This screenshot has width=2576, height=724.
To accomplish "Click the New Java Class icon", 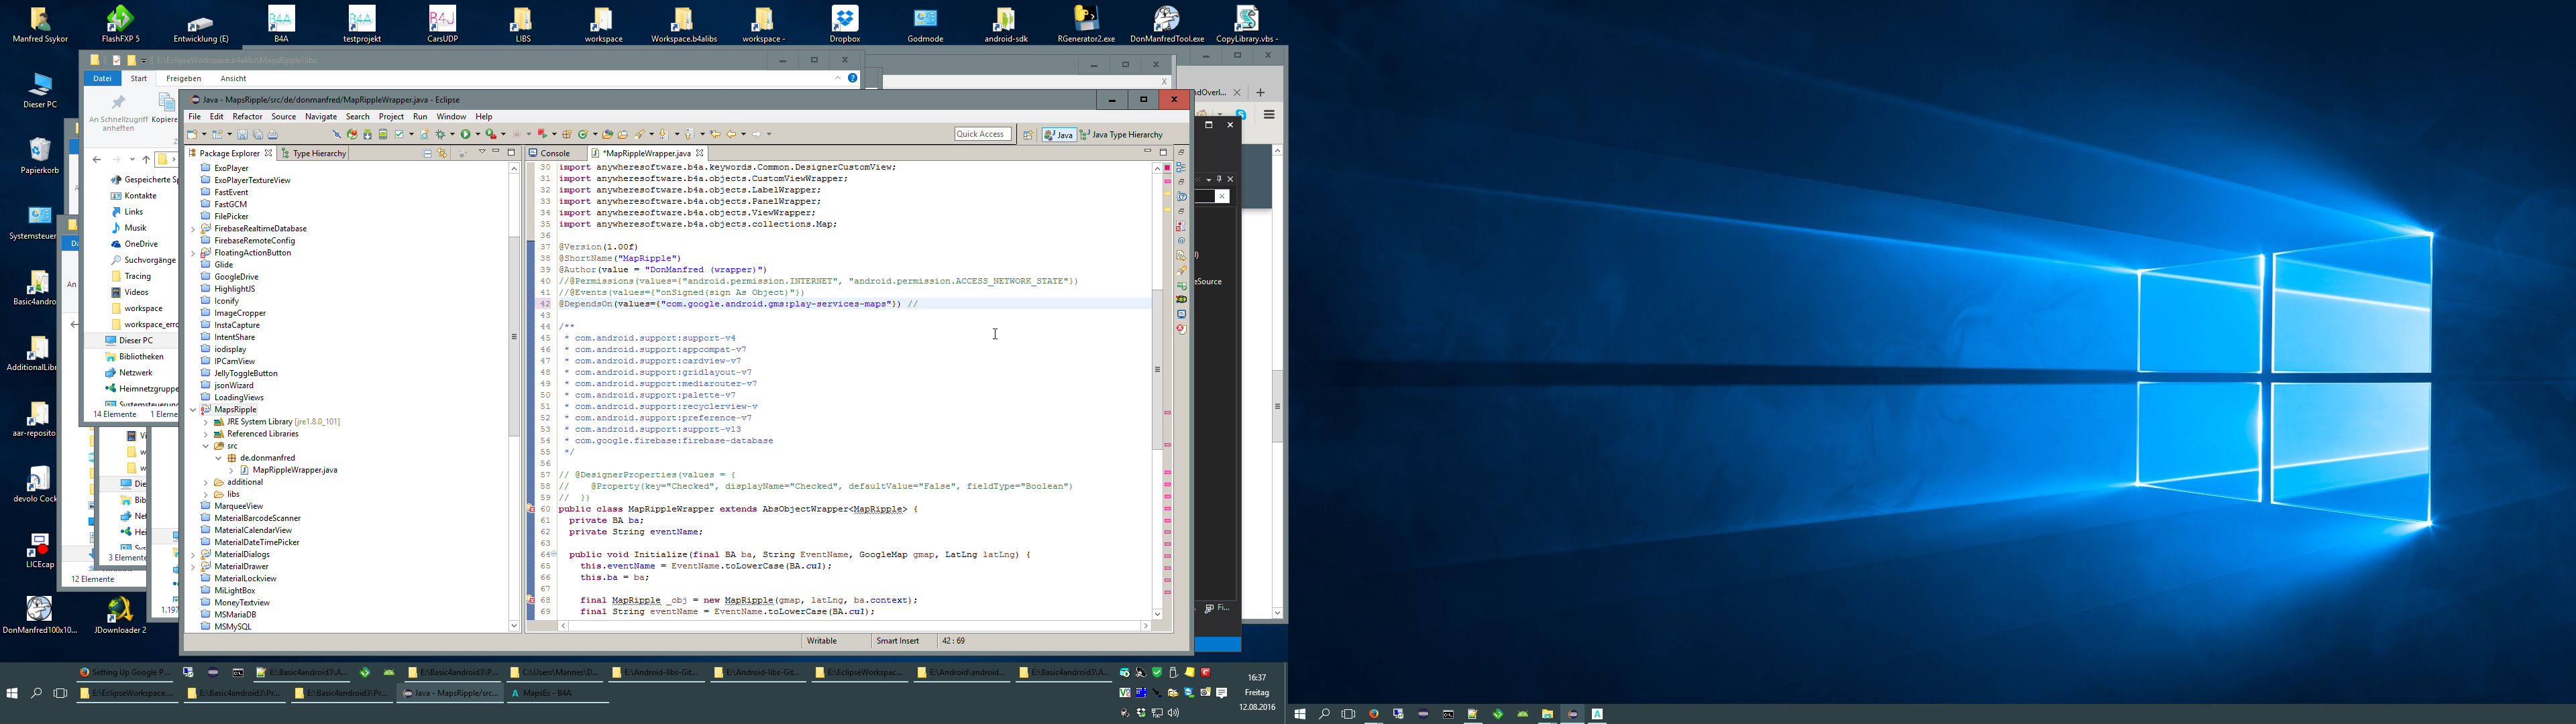I will tap(583, 134).
